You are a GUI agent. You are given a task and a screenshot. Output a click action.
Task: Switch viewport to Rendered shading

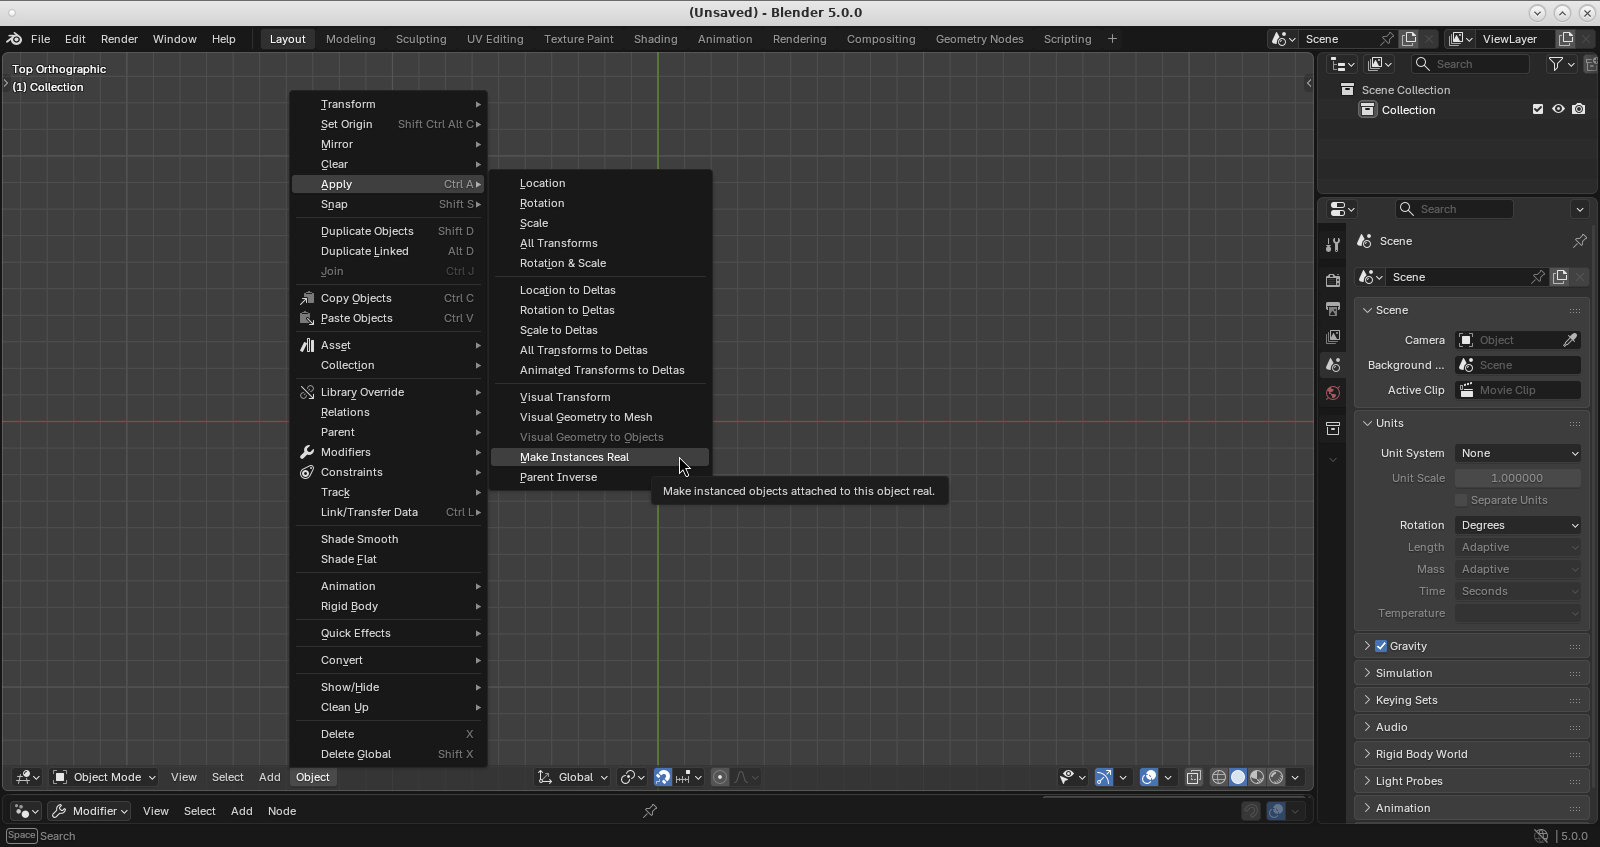pos(1276,777)
